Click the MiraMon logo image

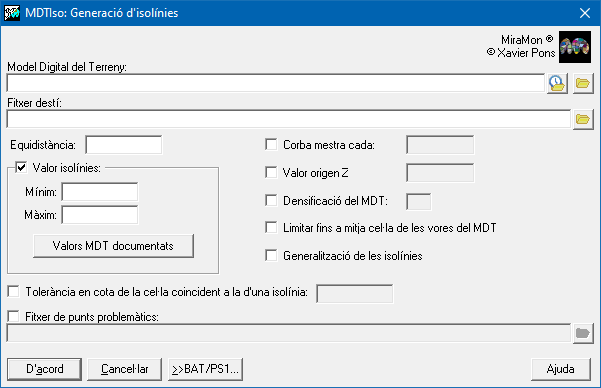point(575,47)
